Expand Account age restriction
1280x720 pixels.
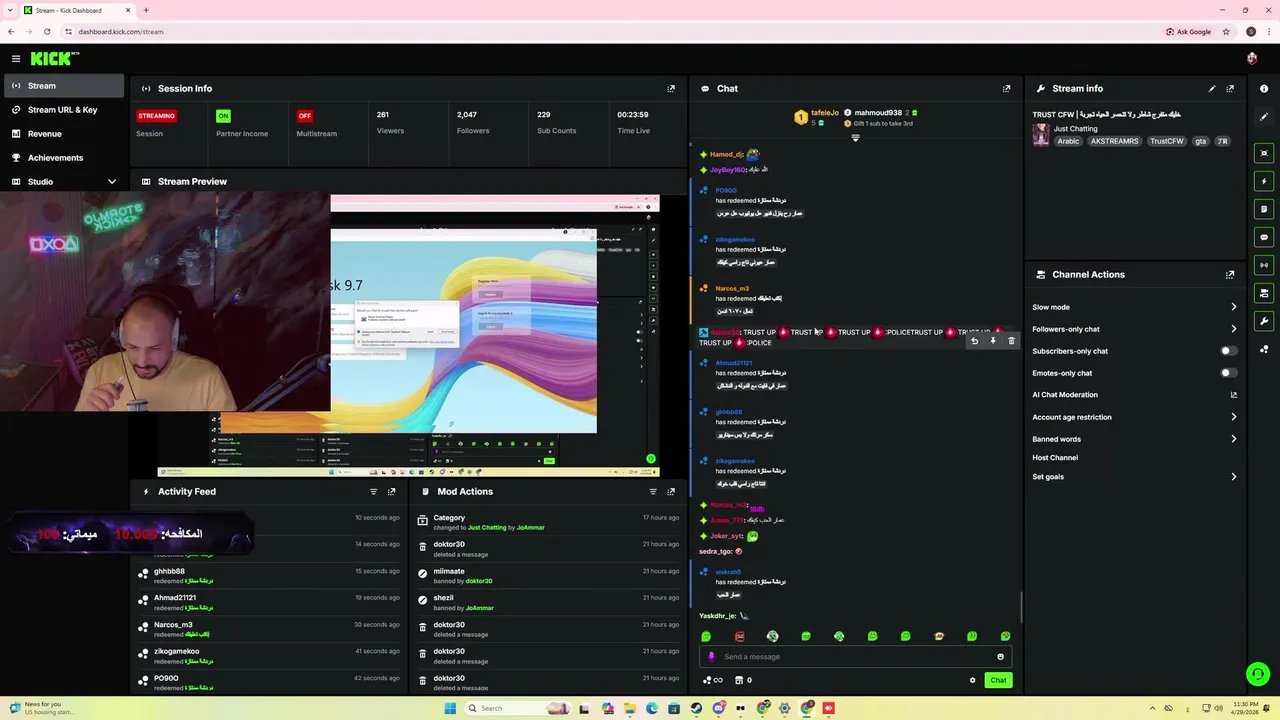[x=1233, y=417]
